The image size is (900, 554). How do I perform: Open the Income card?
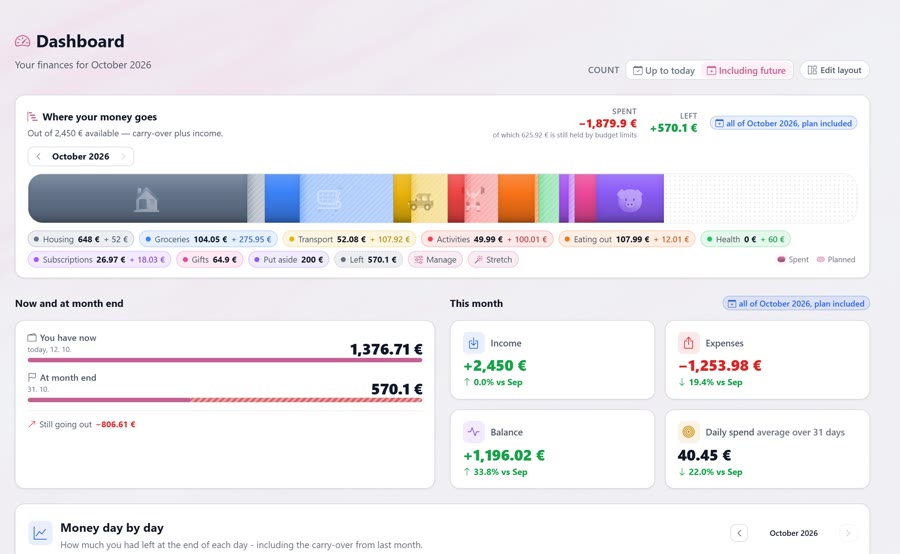[x=552, y=360]
